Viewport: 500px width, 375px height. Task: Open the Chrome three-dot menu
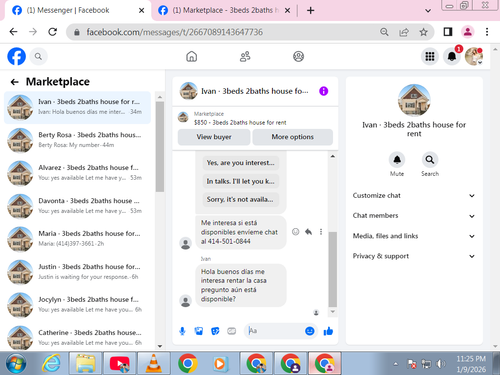[487, 32]
